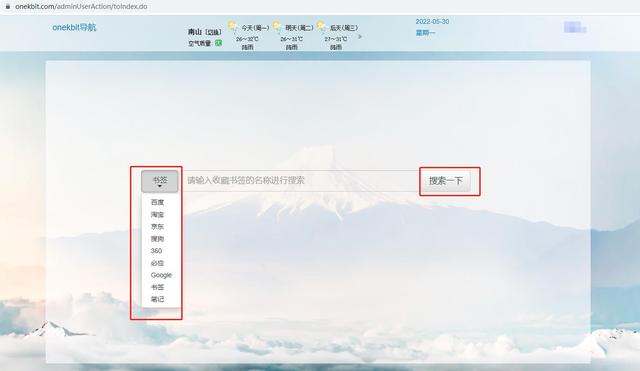The image size is (640, 371).
Task: Click the 切换 city switch link
Action: pyautogui.click(x=213, y=32)
